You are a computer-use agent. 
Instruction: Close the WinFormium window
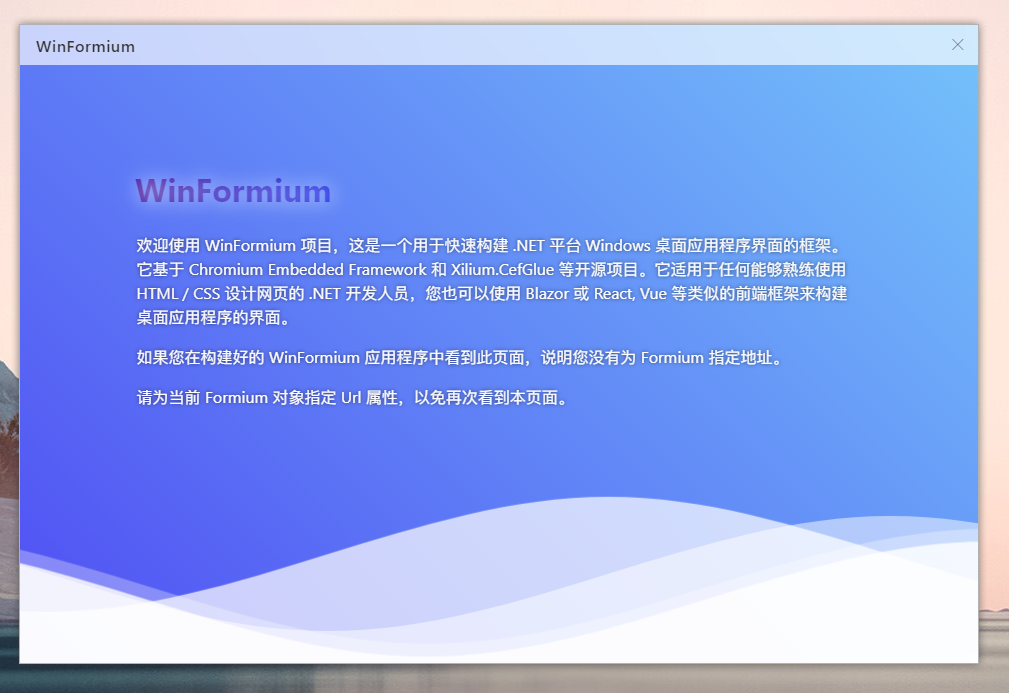957,45
